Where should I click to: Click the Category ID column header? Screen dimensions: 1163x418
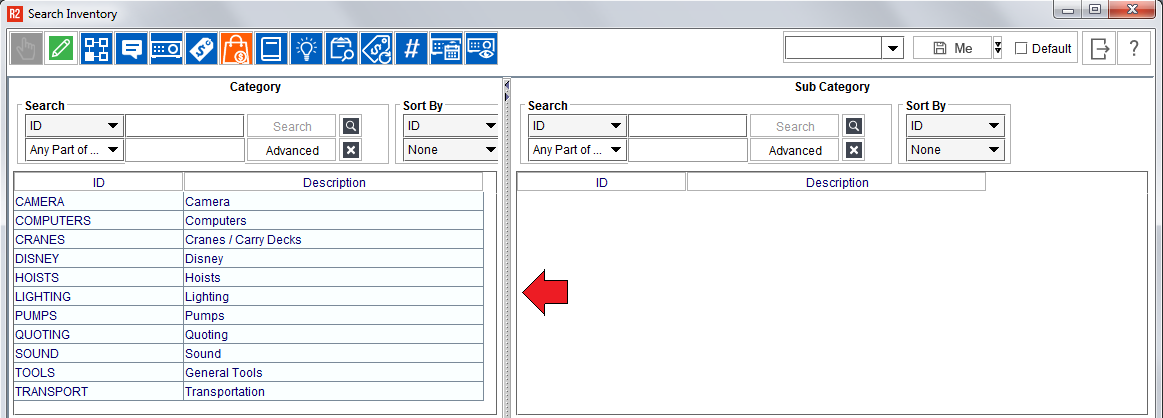click(99, 182)
